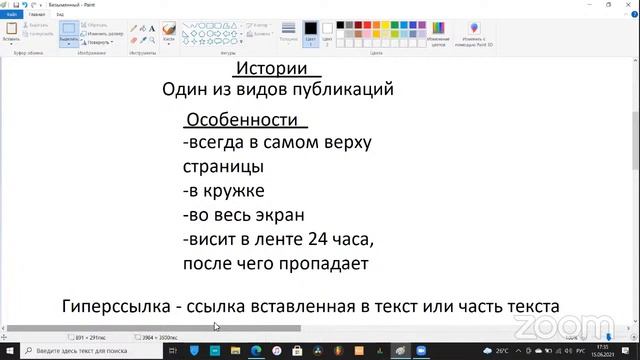Viewport: 640px width, 360px height.
Task: Pick the diagonal line shape in shapes gallery
Action: (186, 26)
